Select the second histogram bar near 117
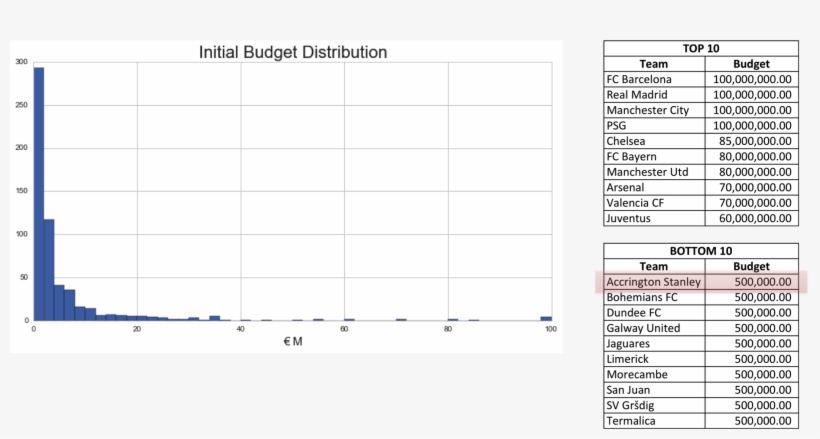820x439 pixels. [x=49, y=269]
